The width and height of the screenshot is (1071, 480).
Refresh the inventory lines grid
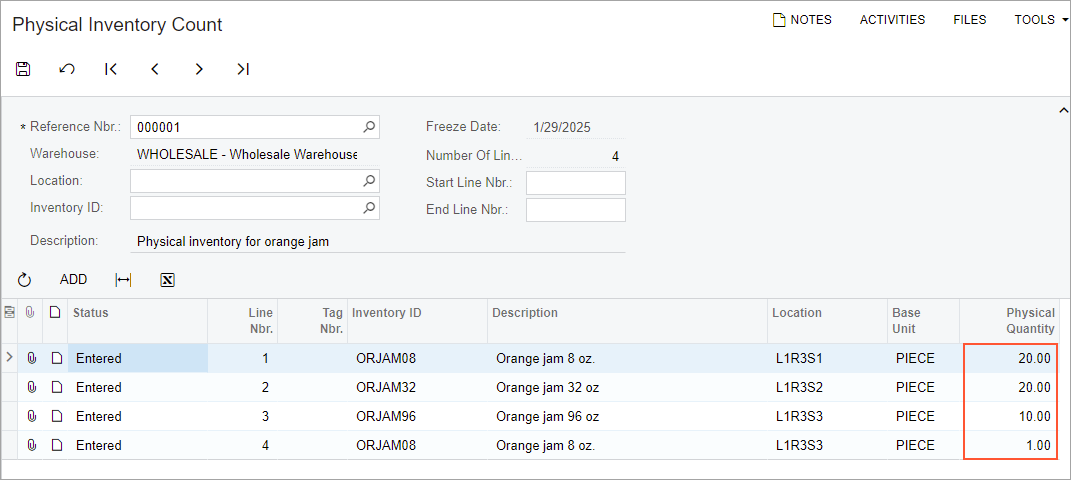point(25,280)
